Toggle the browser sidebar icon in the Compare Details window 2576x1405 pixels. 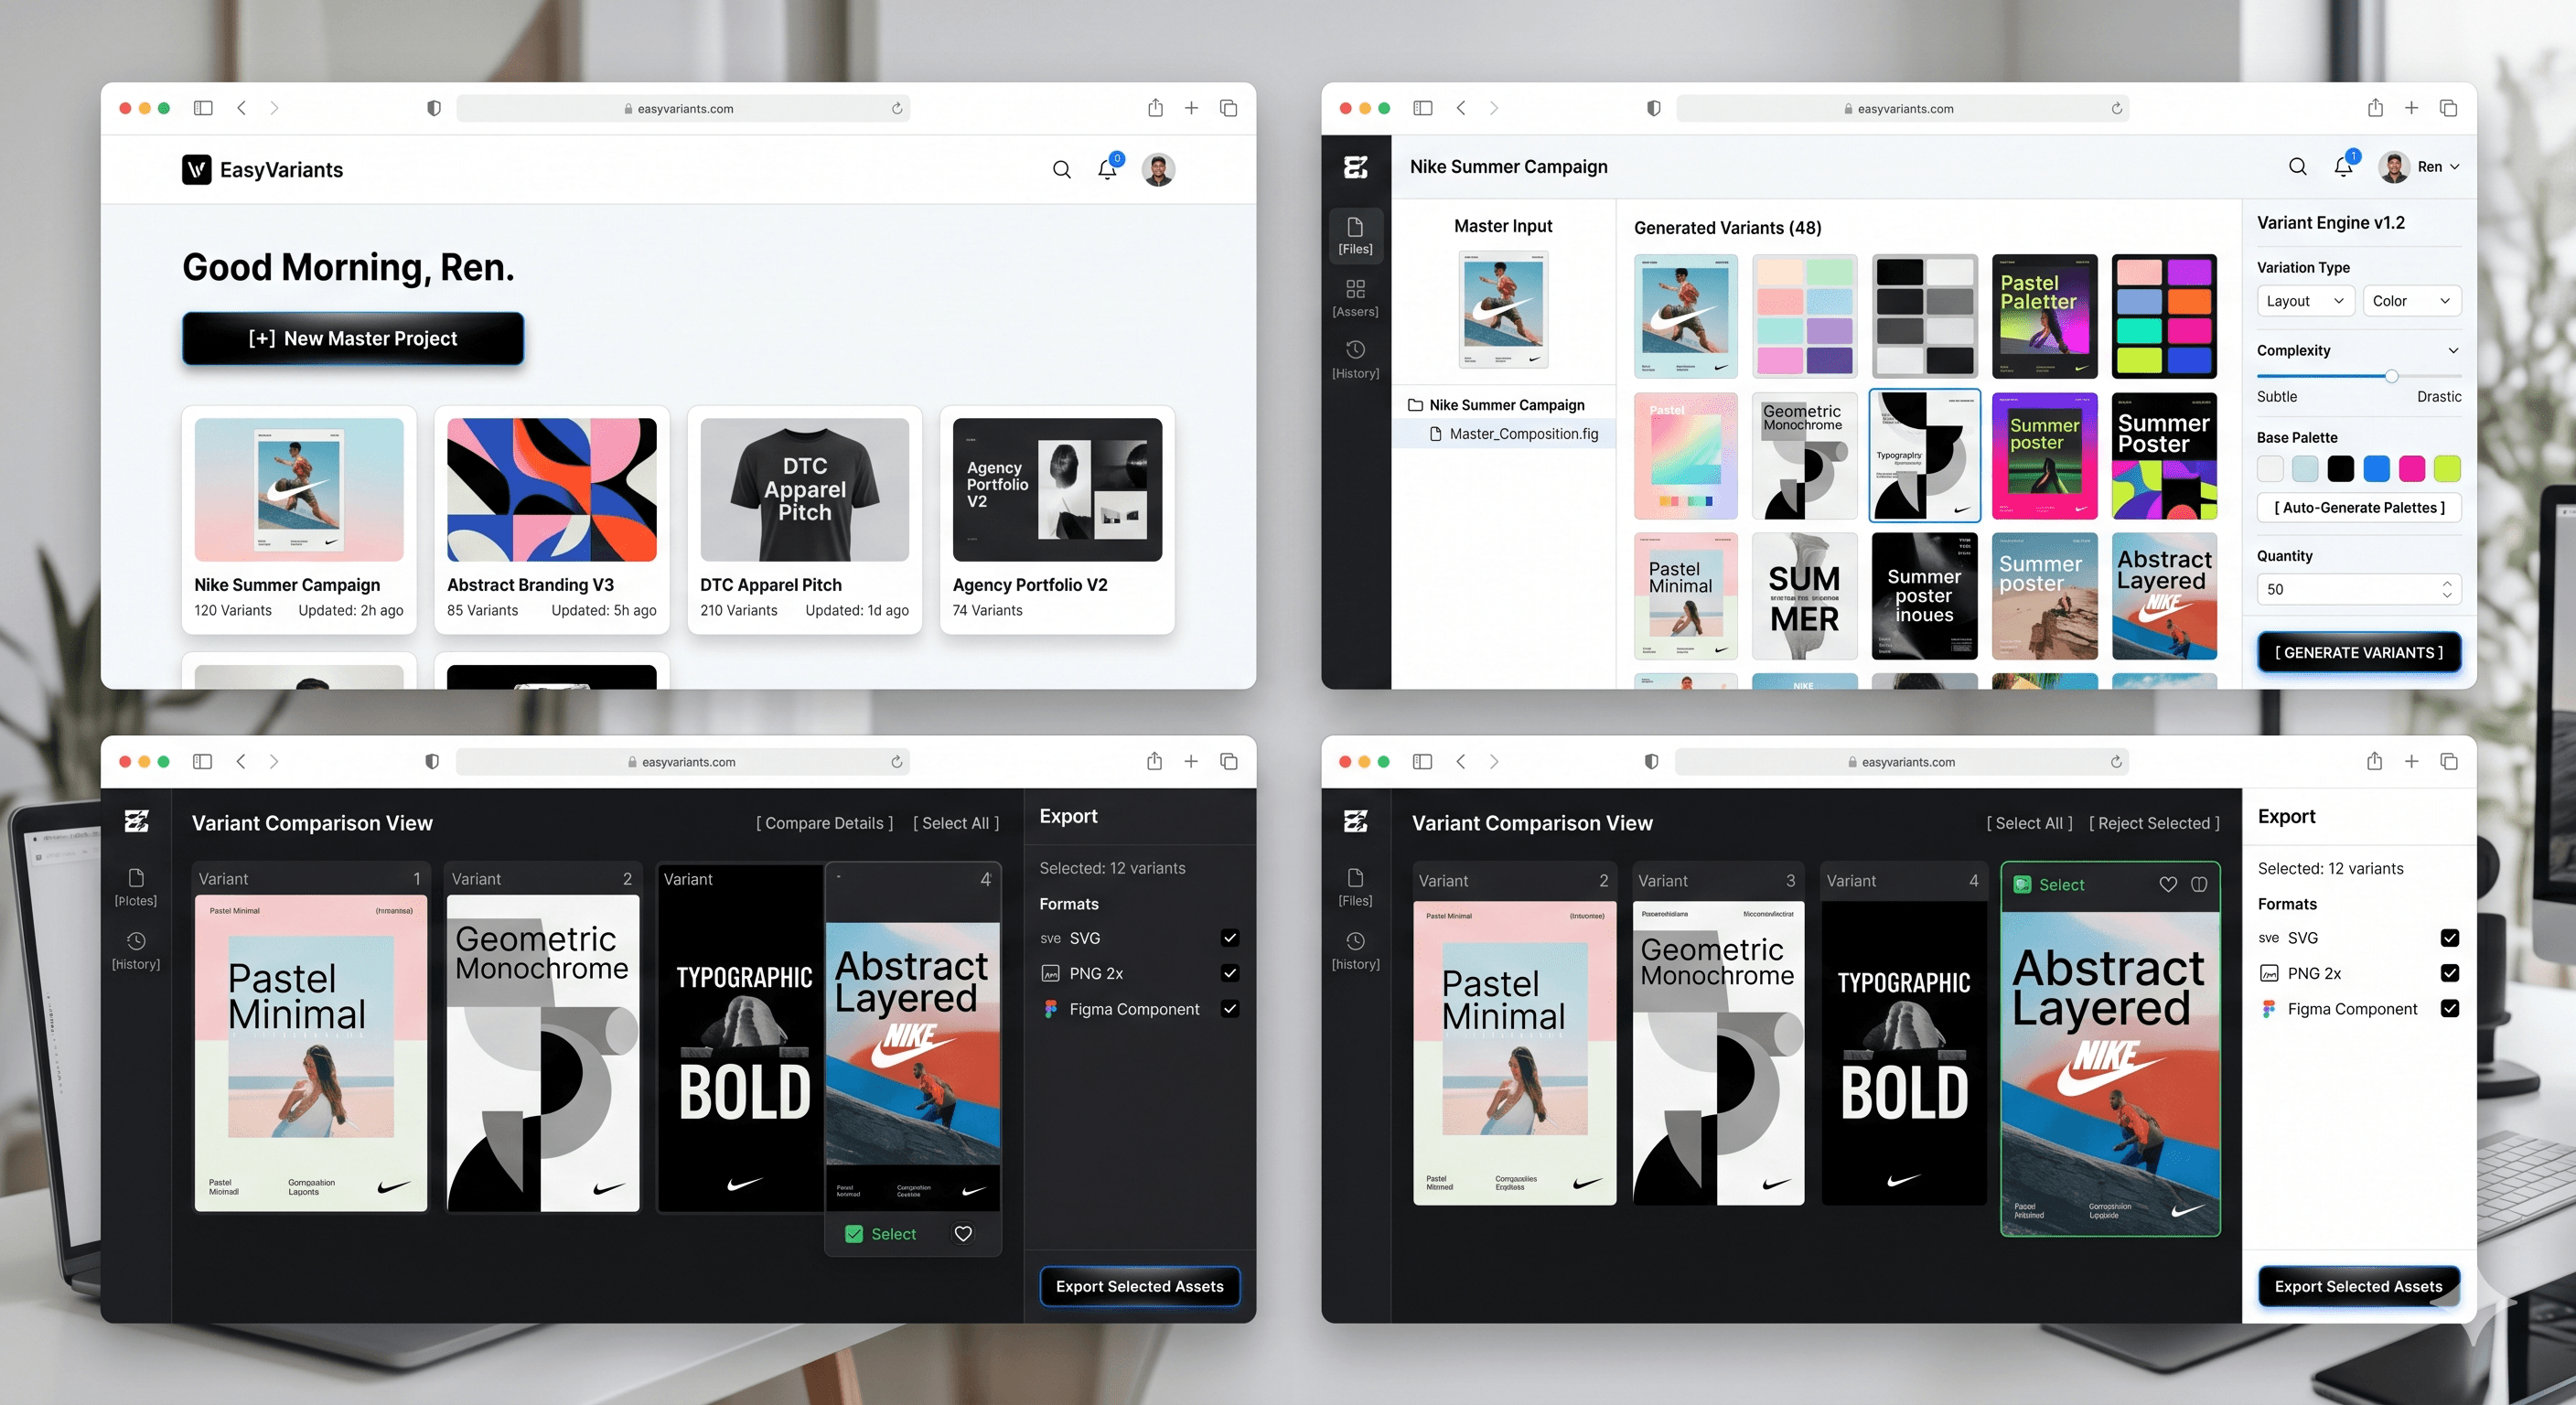click(x=202, y=762)
